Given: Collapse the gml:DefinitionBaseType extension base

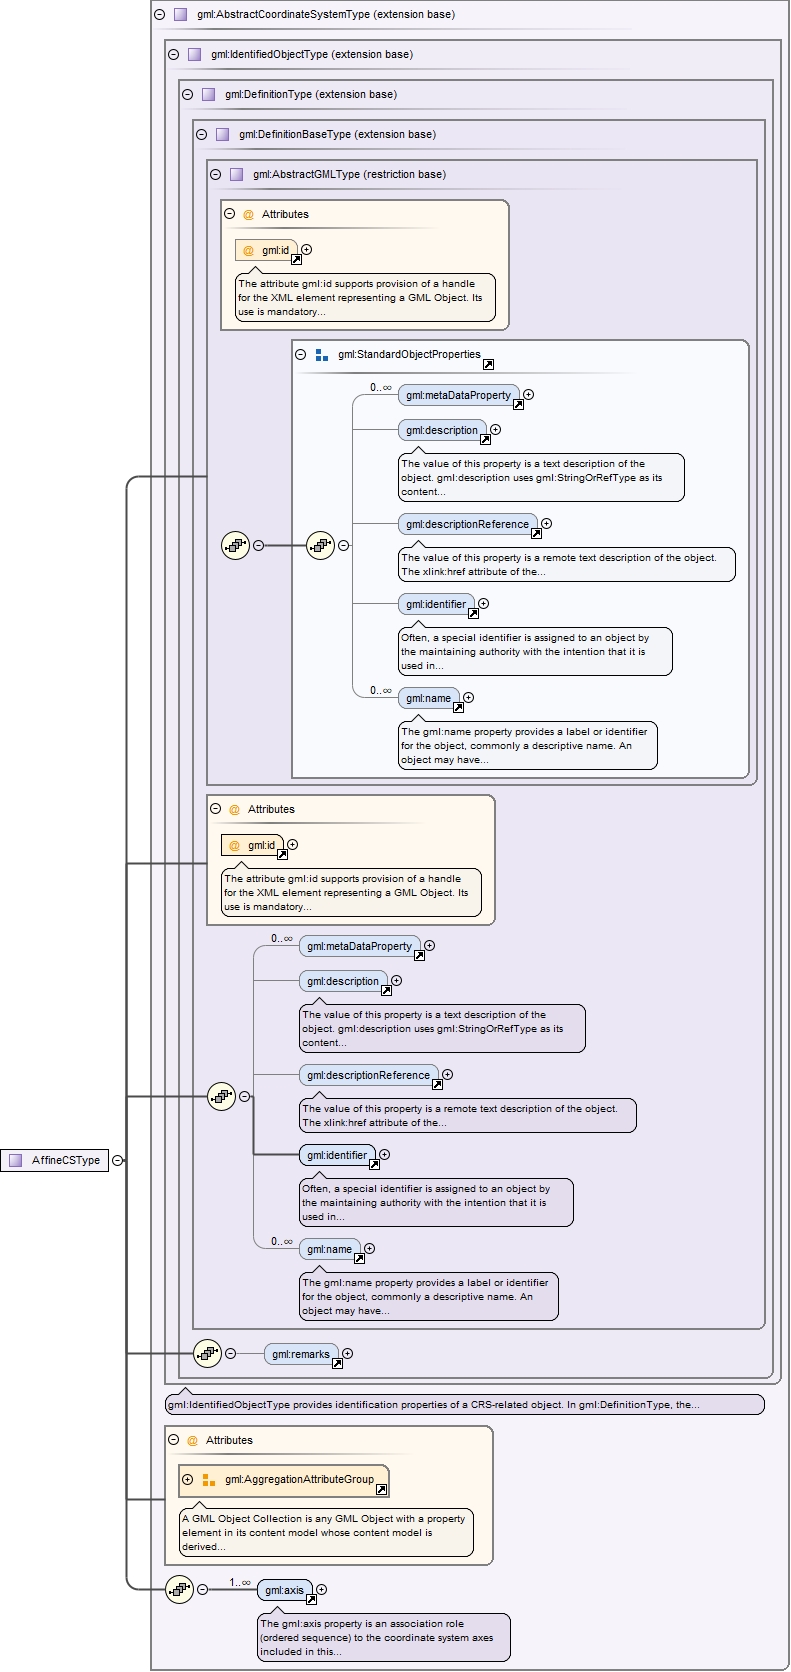Looking at the screenshot, I should (x=202, y=135).
